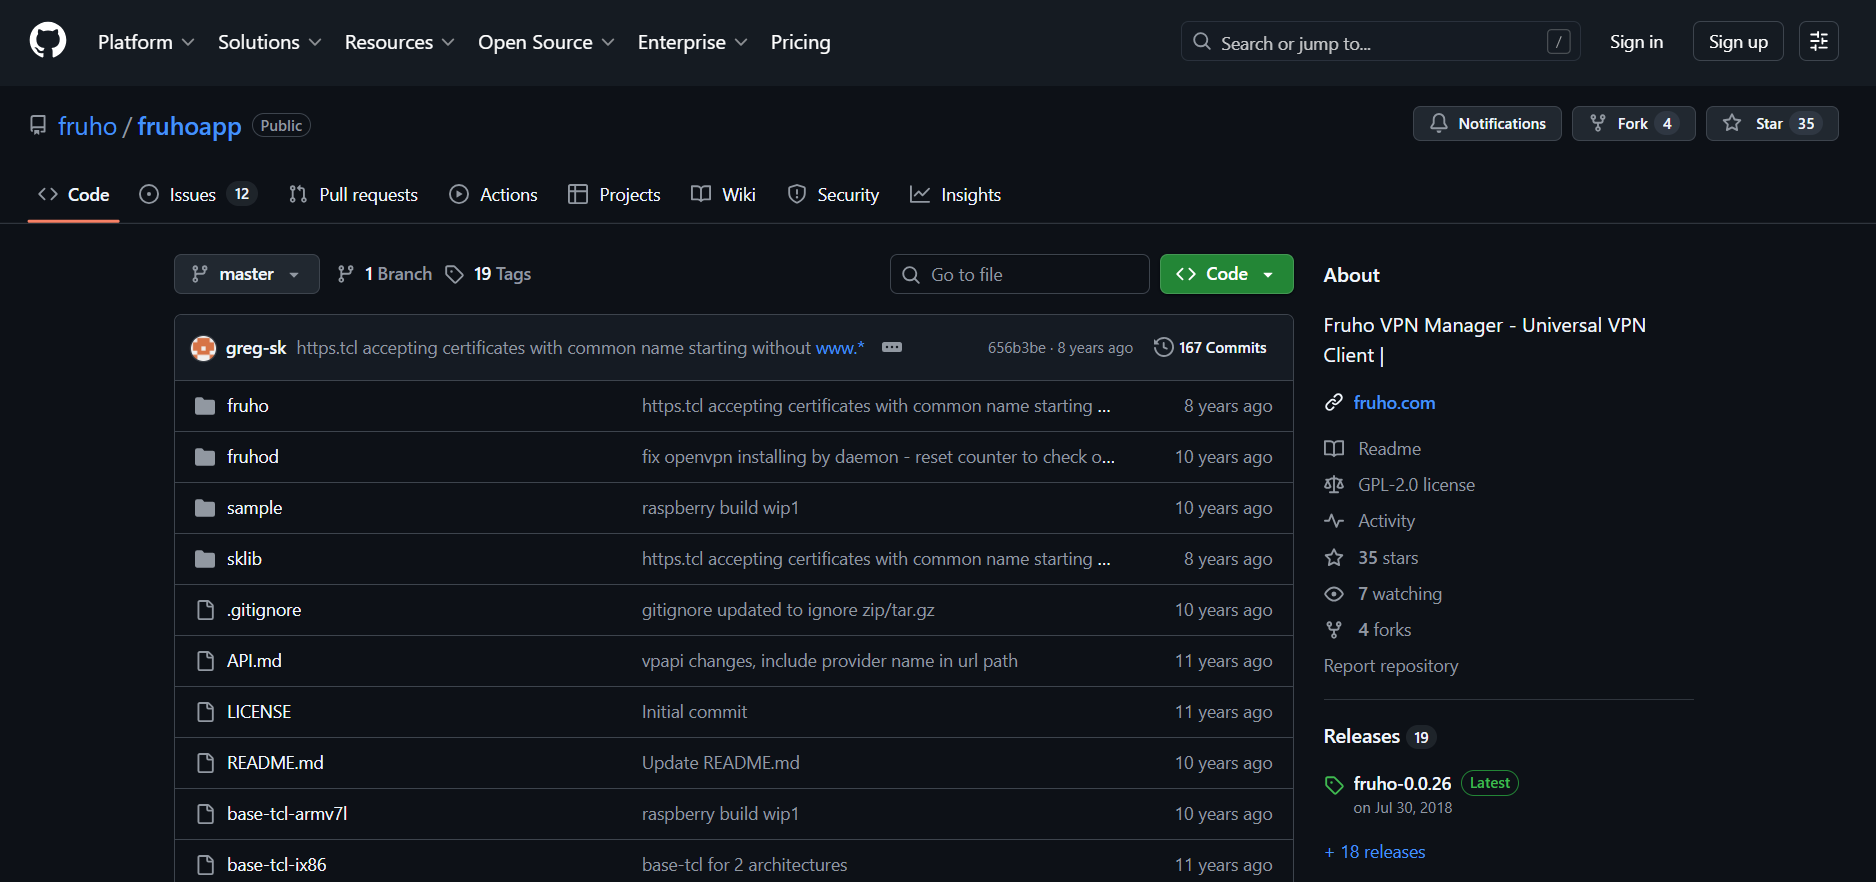The image size is (1876, 882).
Task: Expand the Open Source menu
Action: [x=546, y=42]
